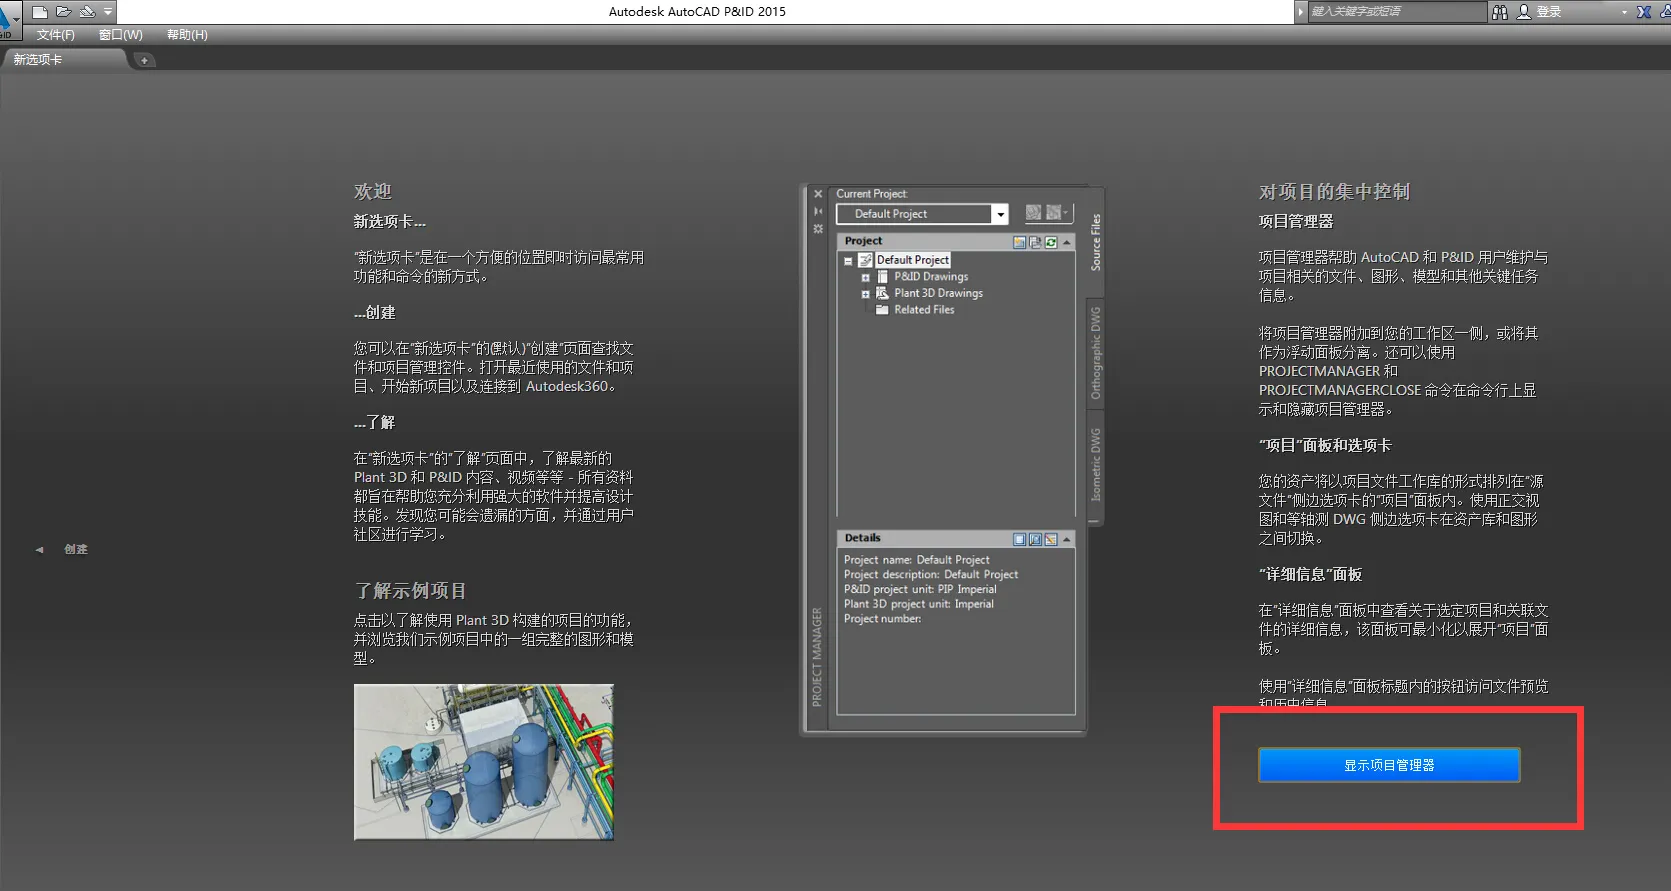The image size is (1671, 891).
Task: Click Plant 3D project unit: Imperial text
Action: 918,604
